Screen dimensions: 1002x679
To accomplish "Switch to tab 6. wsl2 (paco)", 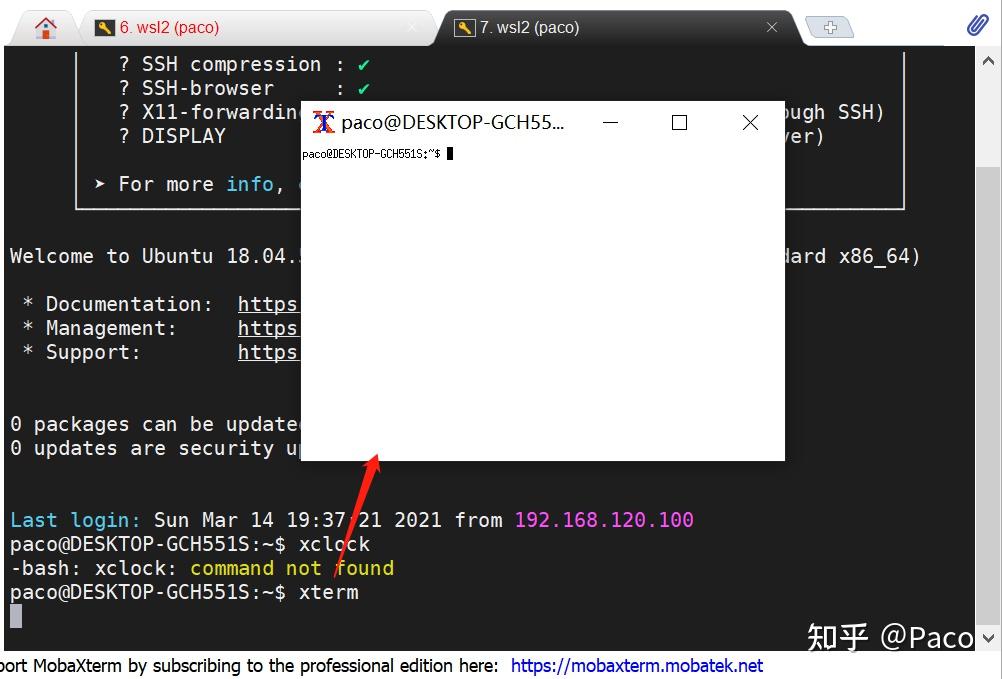I will [173, 29].
